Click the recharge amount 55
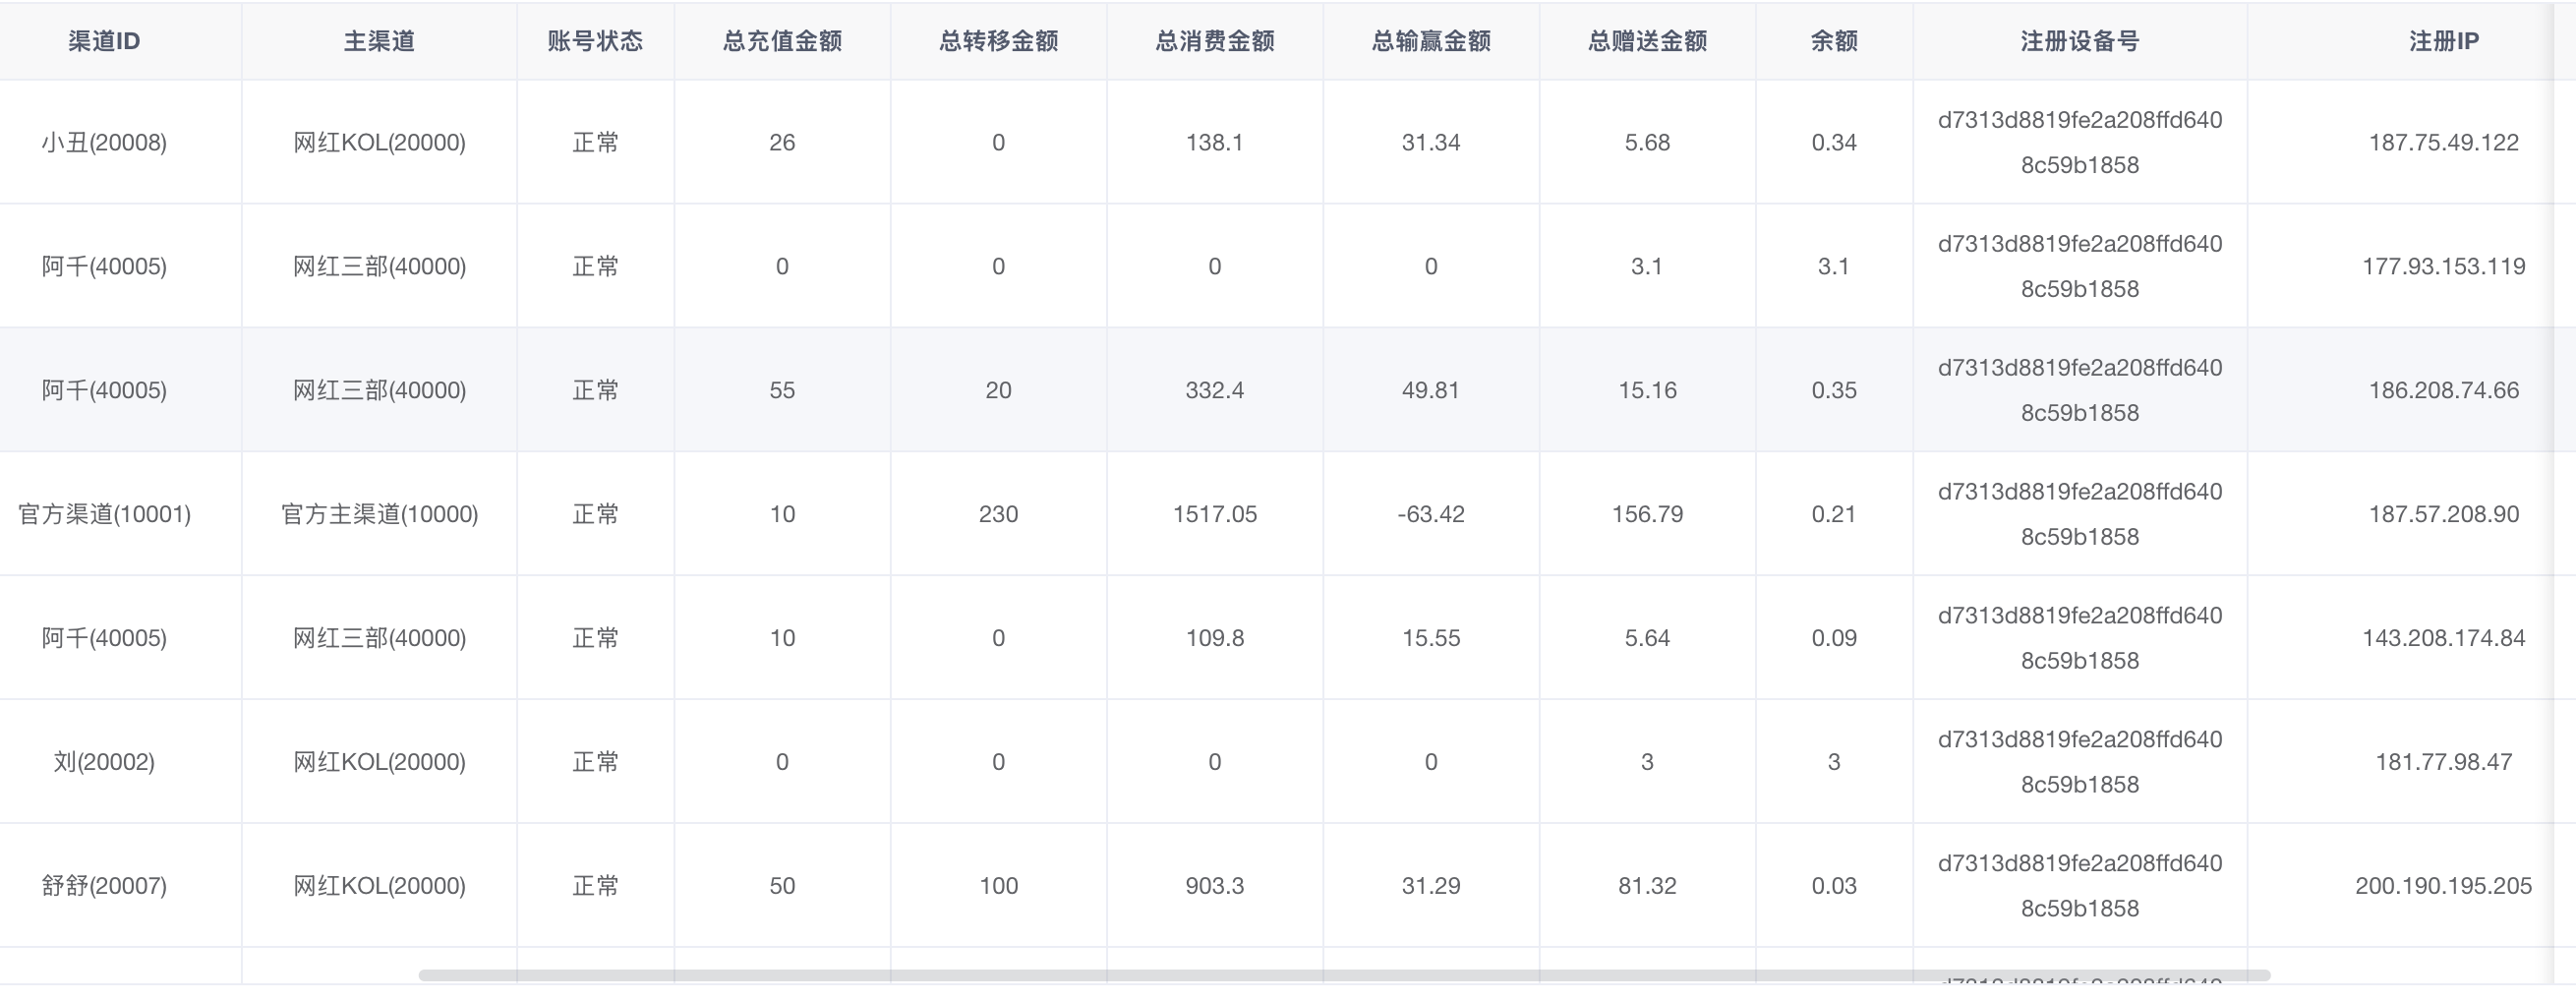Viewport: 2576px width, 1001px height. pos(782,390)
